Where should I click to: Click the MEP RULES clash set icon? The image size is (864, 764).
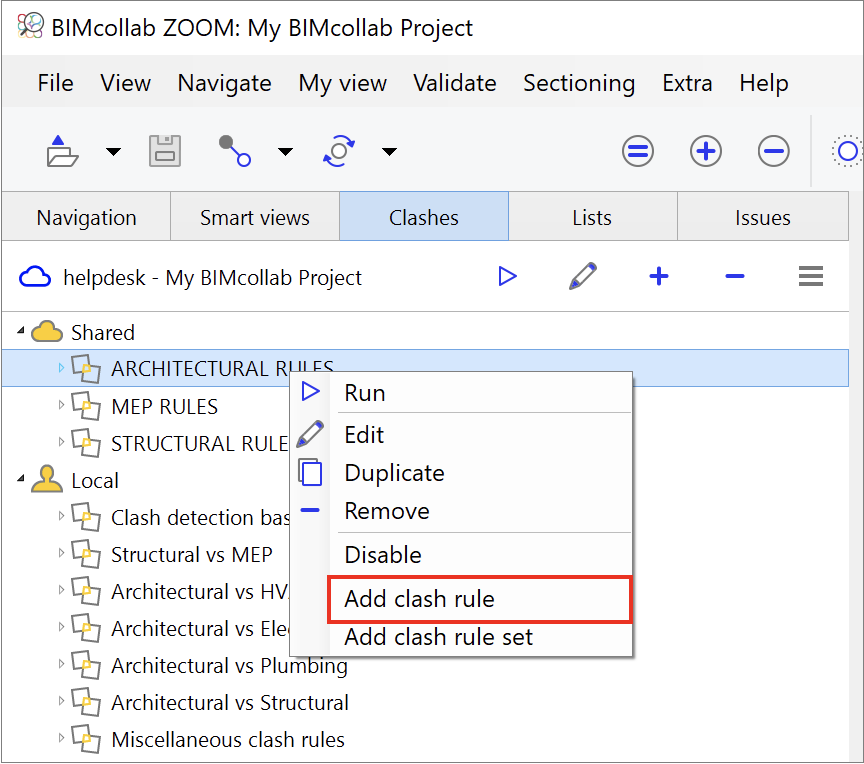click(86, 406)
